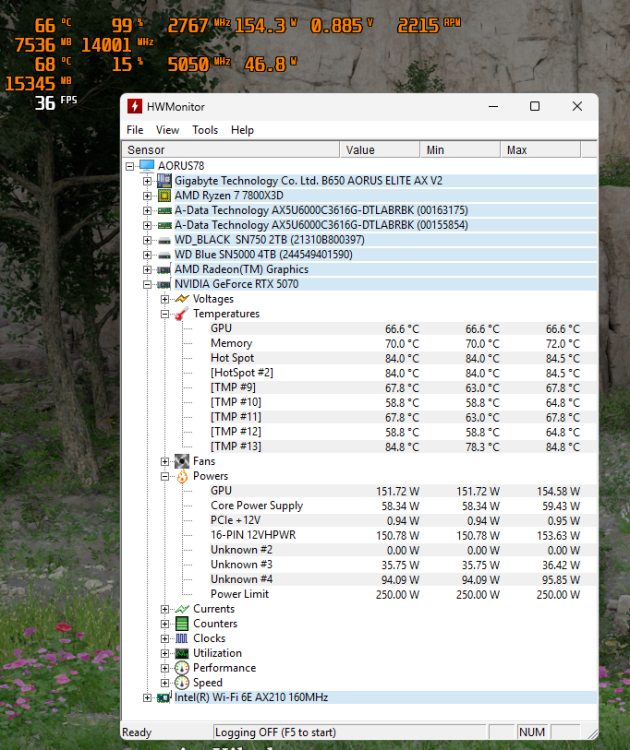Click the Temperatures thermometer icon
630x750 pixels.
[x=182, y=314]
